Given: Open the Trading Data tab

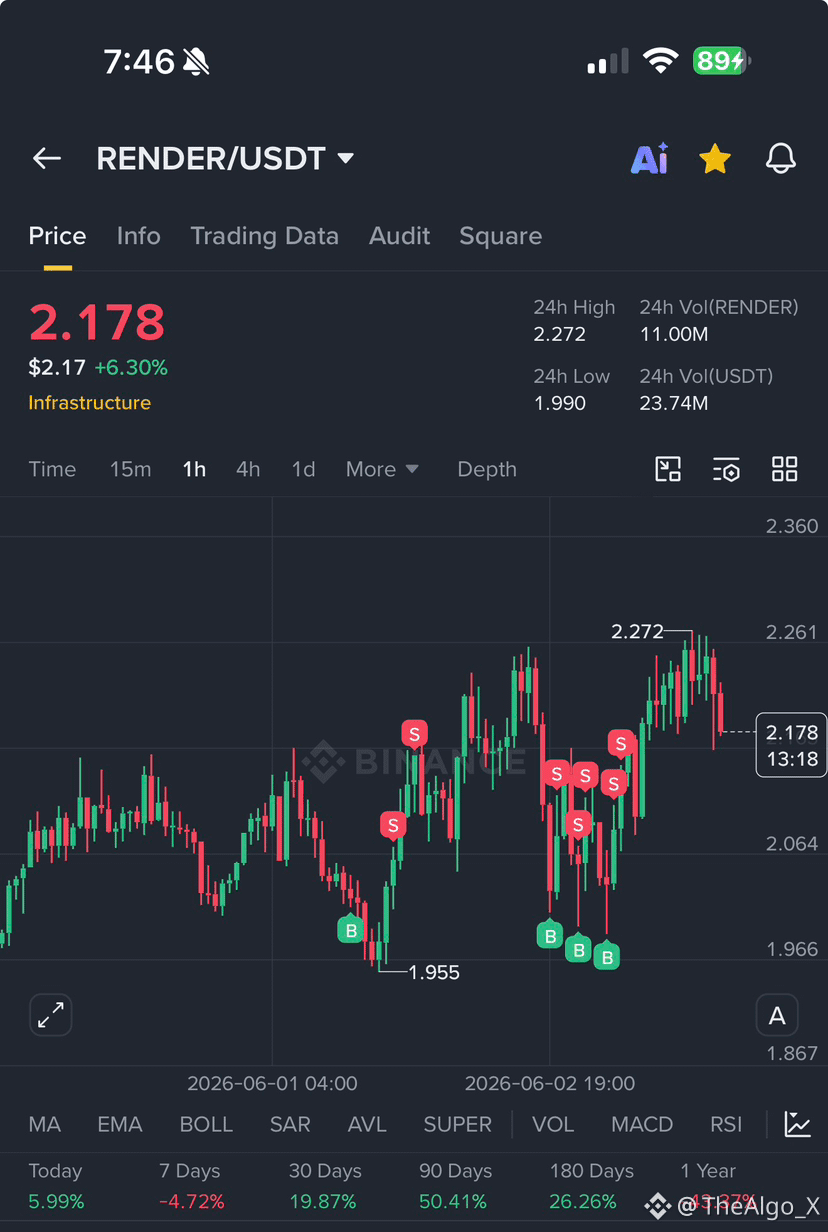Looking at the screenshot, I should 264,236.
